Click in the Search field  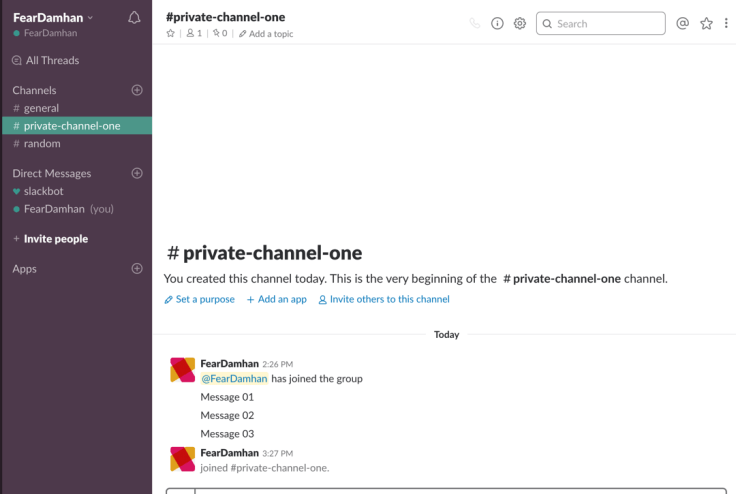[x=607, y=24]
